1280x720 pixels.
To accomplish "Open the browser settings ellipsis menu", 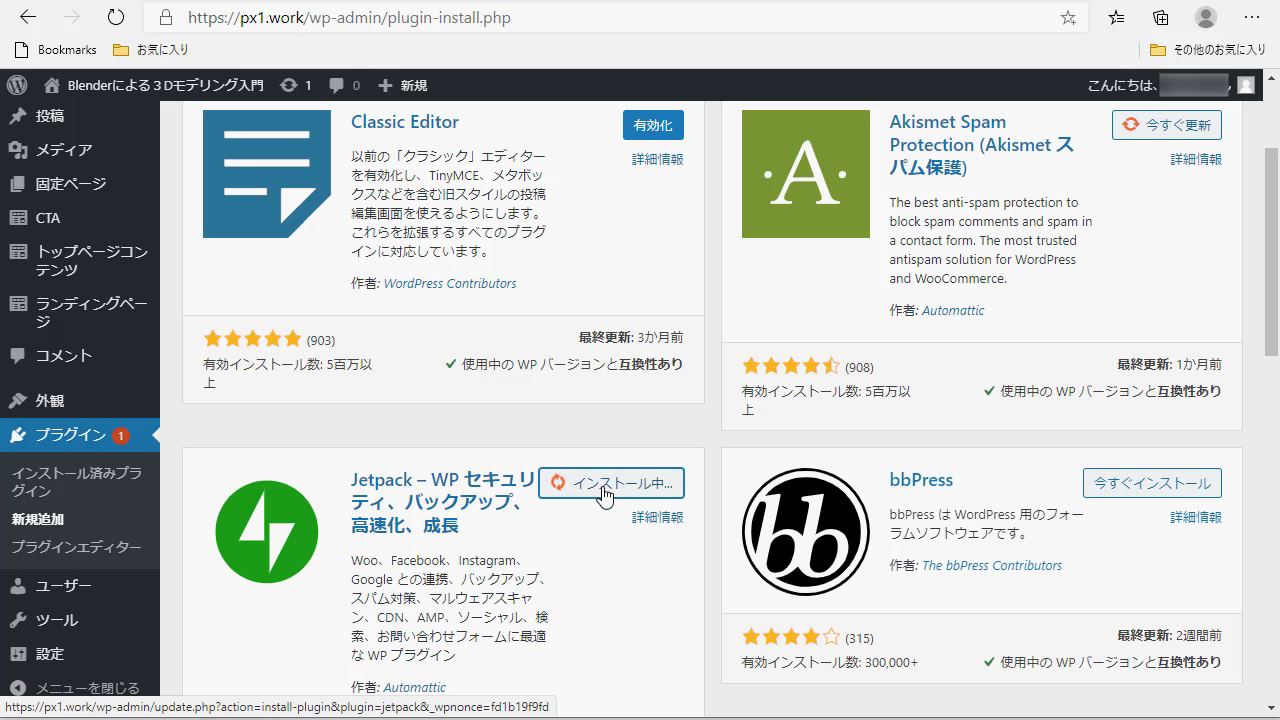I will 1252,17.
